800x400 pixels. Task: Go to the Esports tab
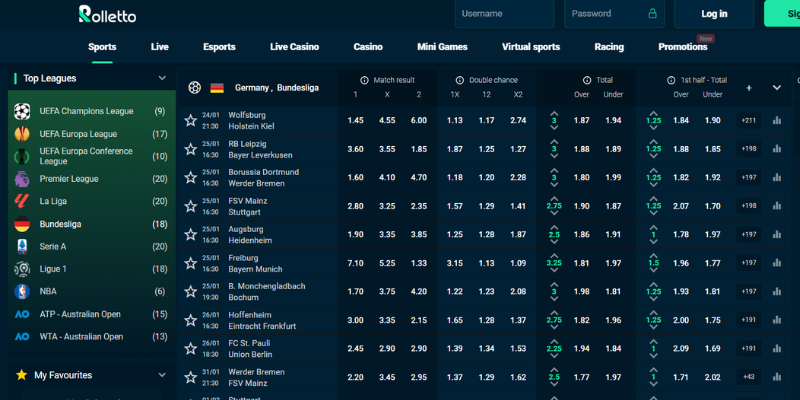coord(219,47)
